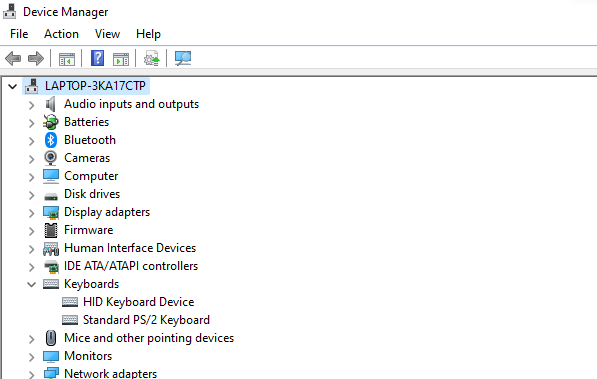Expand the Bluetooth category

coord(32,141)
